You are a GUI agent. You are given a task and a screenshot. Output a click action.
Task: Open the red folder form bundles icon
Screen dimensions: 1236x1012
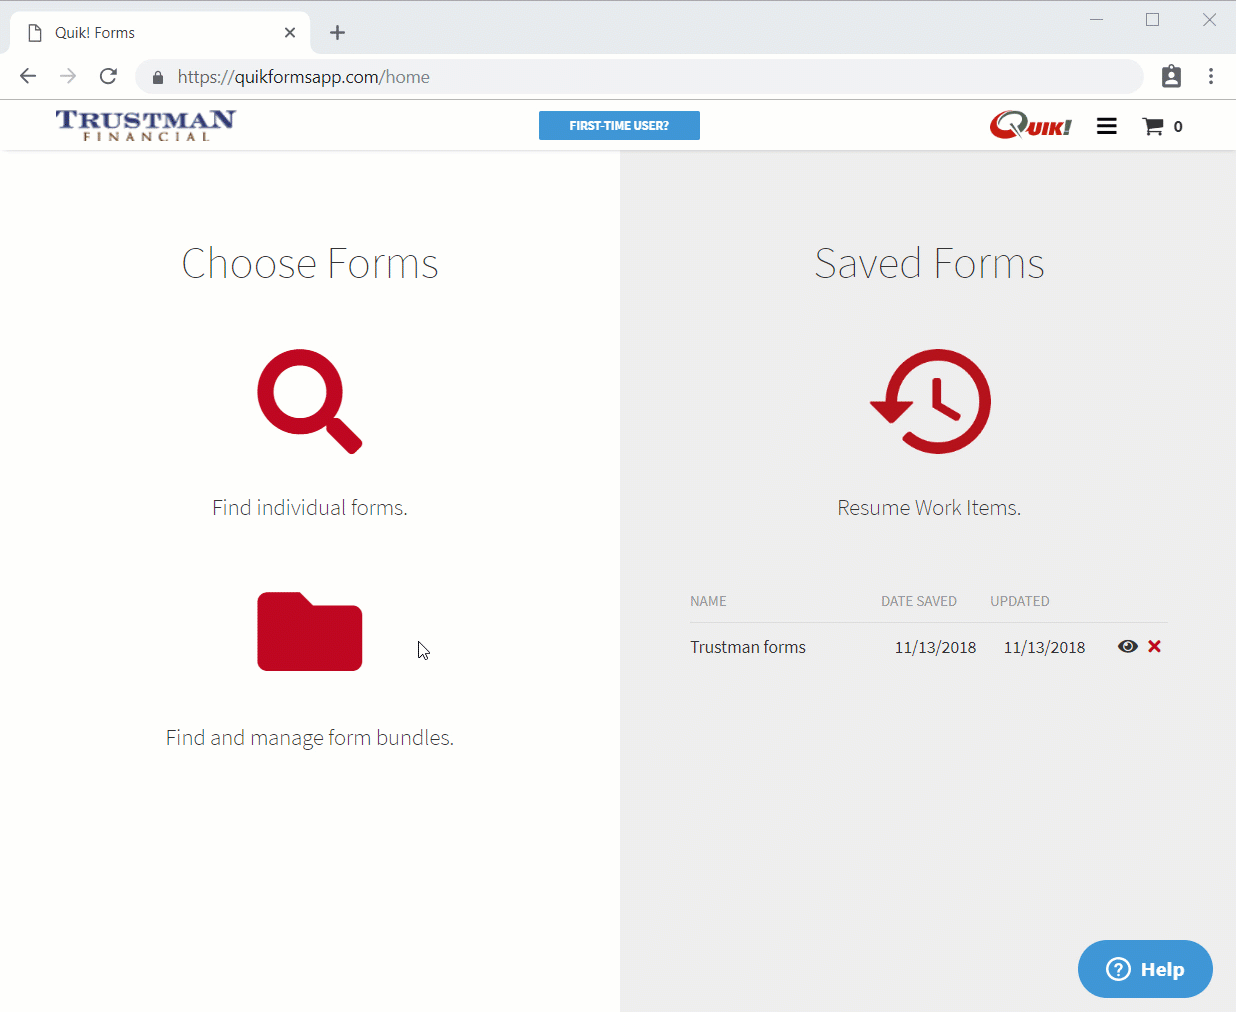pos(310,631)
